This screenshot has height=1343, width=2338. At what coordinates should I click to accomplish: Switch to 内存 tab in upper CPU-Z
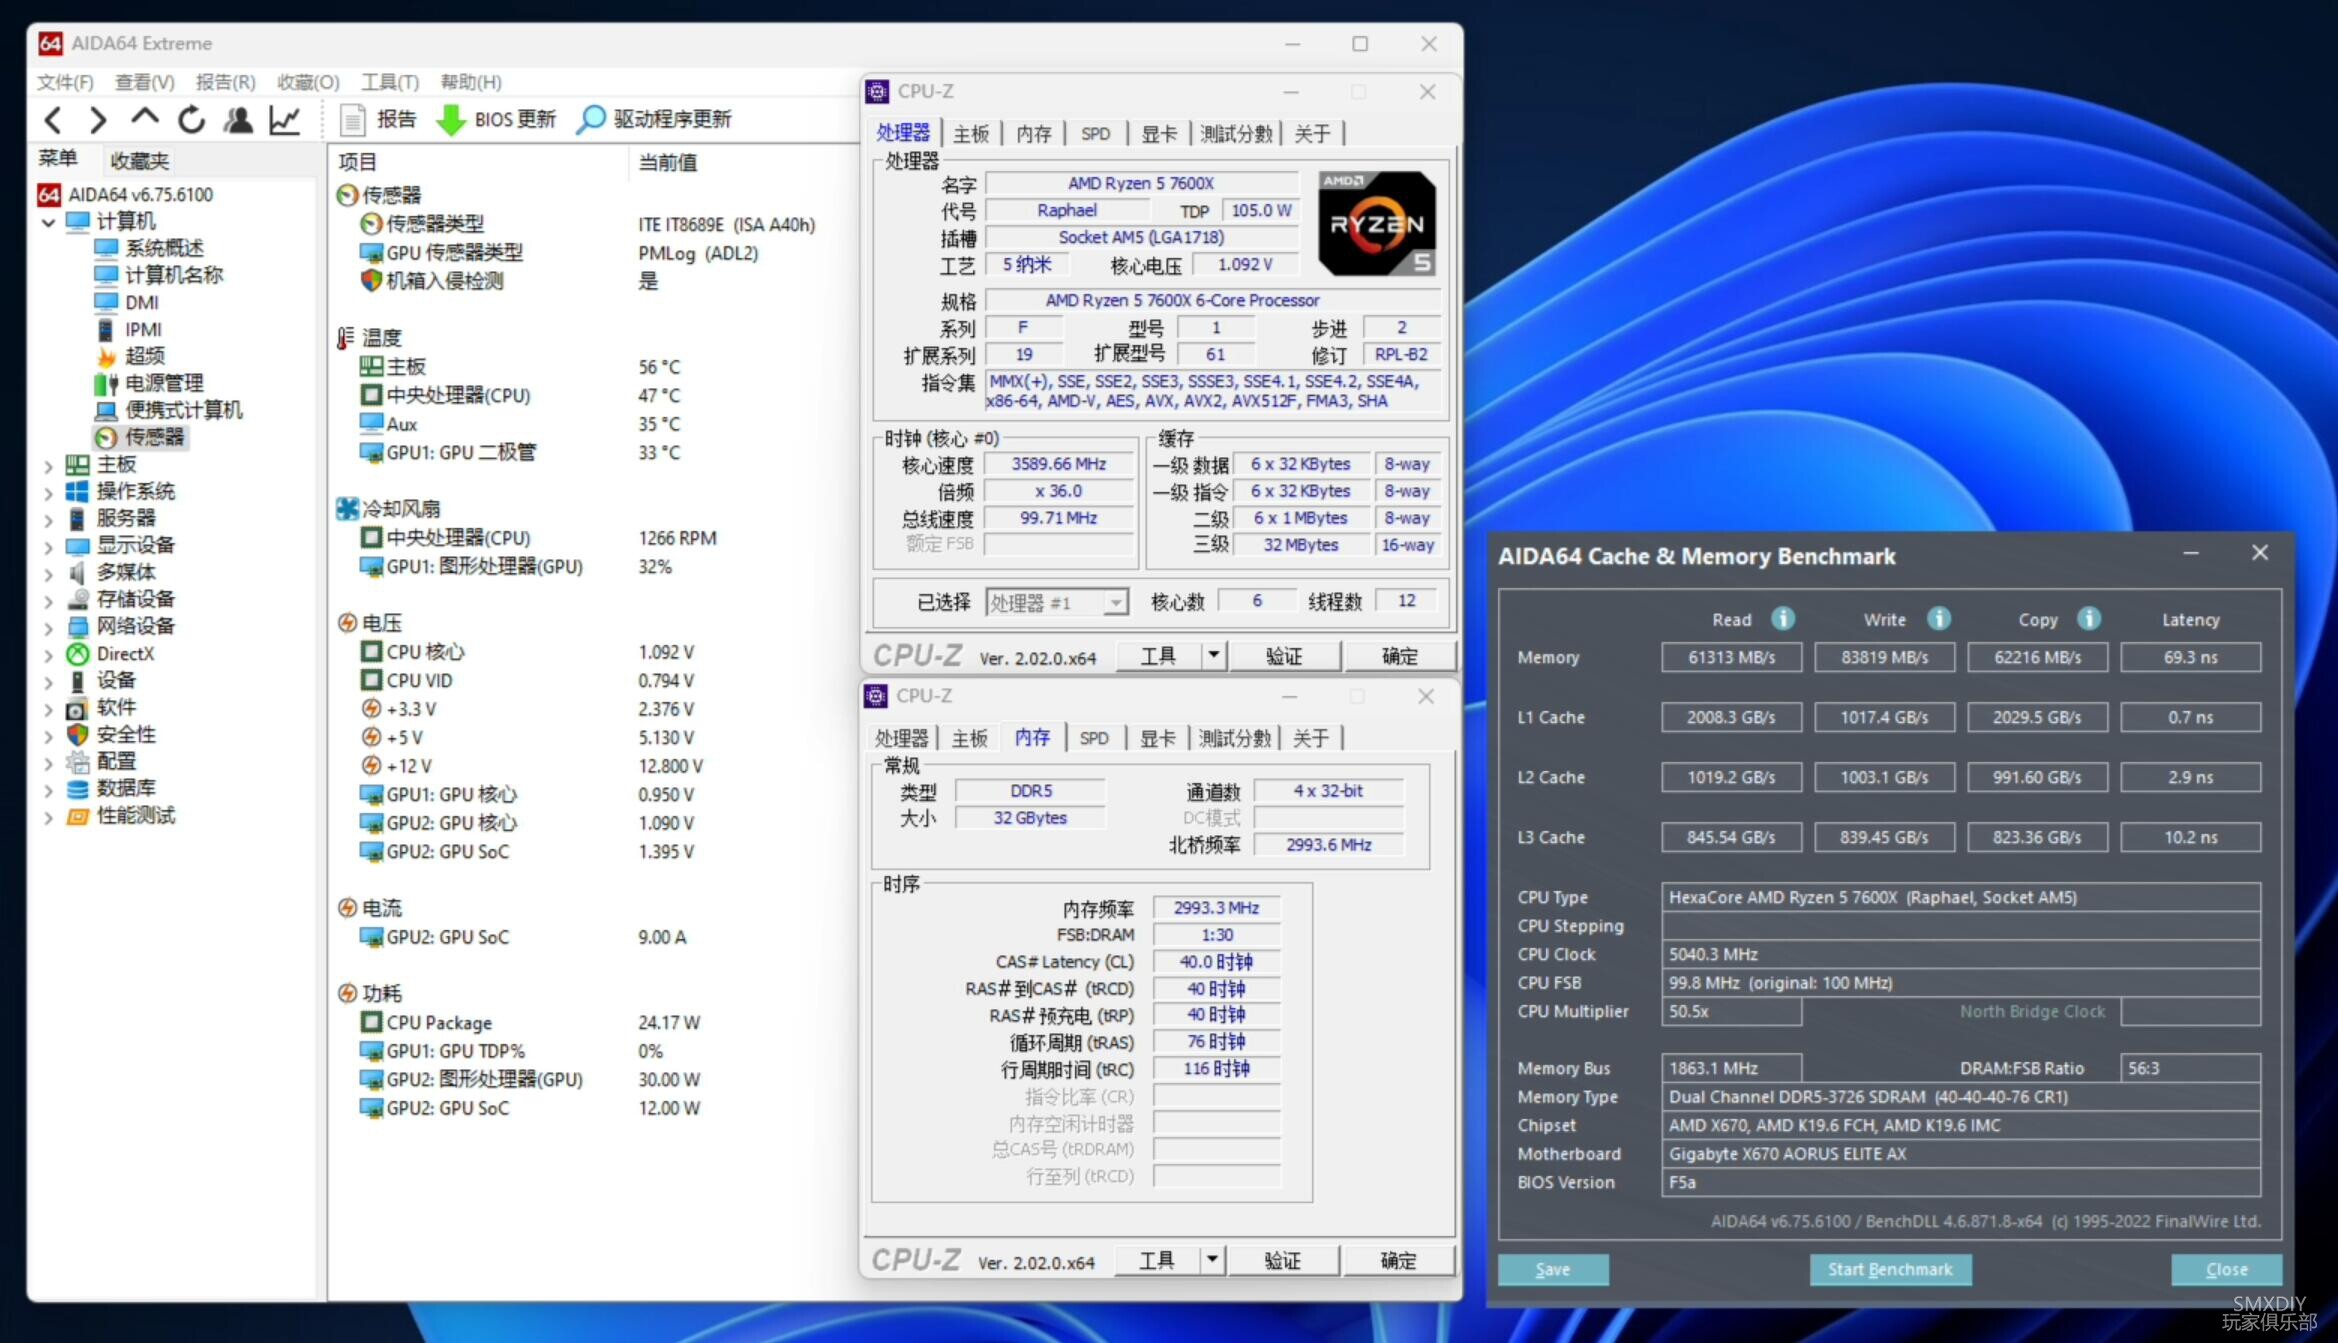click(1034, 134)
